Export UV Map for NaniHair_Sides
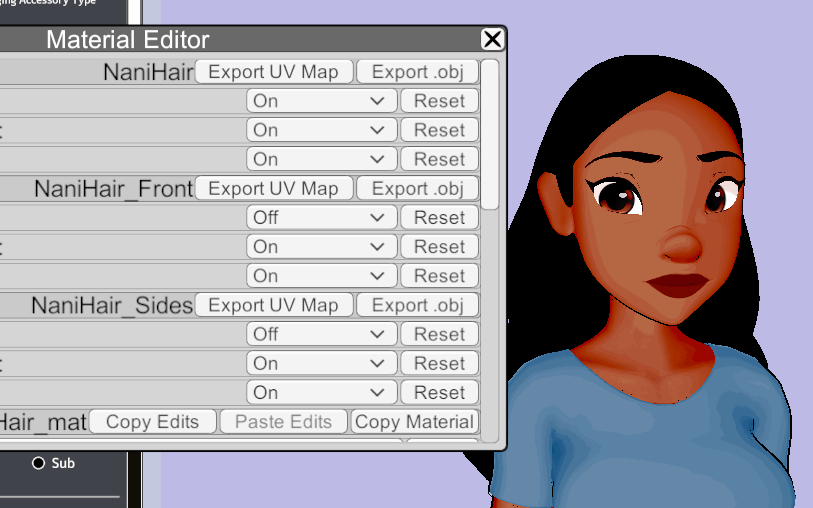The image size is (813, 508). [274, 305]
